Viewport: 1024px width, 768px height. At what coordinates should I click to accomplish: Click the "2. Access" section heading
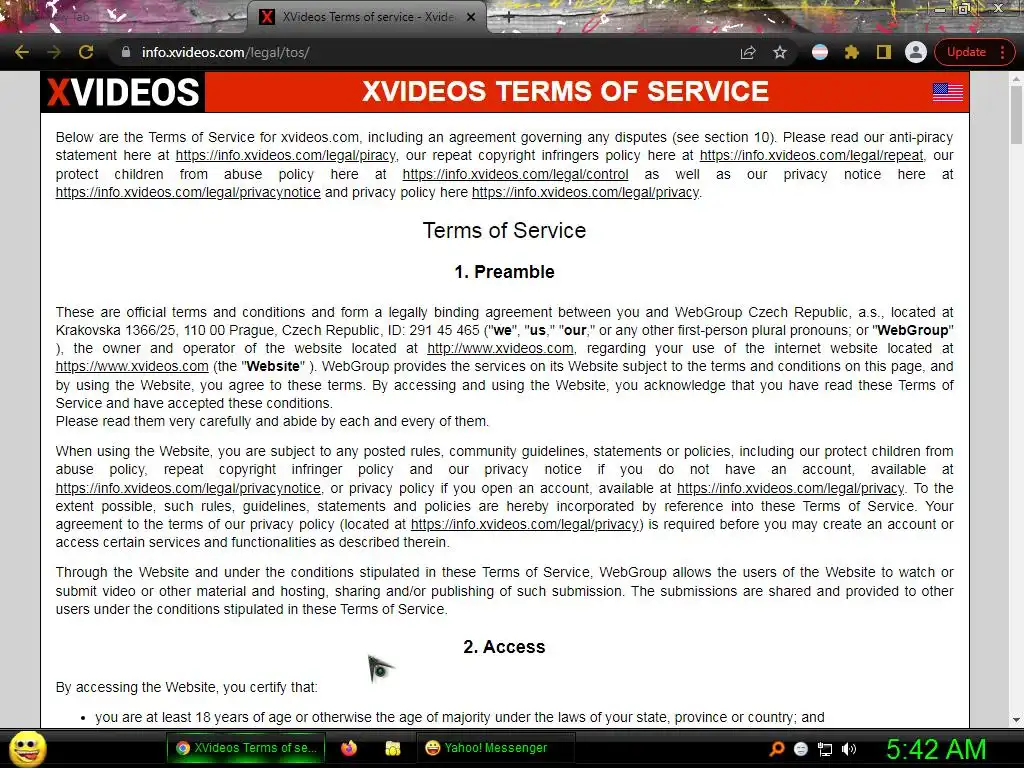[504, 647]
